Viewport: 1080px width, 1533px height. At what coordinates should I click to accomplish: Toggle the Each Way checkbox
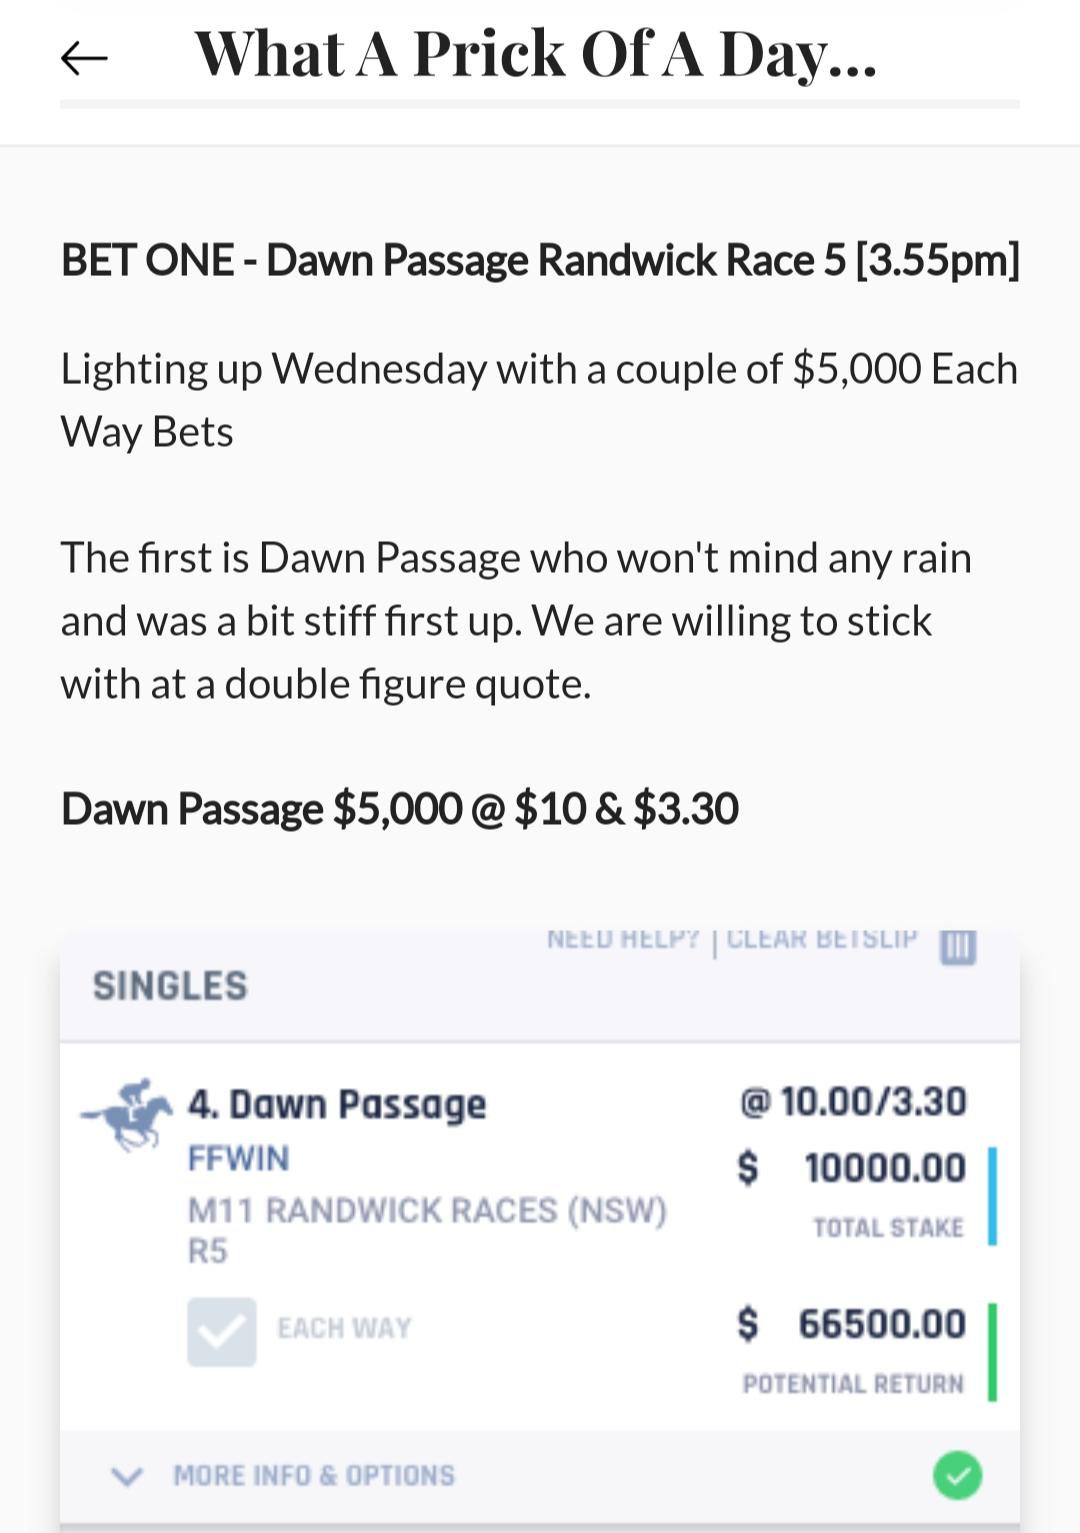click(x=222, y=1332)
